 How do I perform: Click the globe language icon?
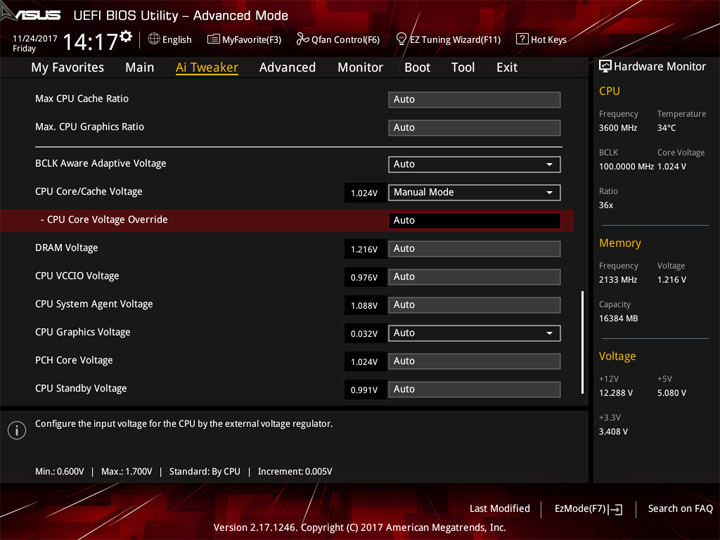[x=154, y=39]
